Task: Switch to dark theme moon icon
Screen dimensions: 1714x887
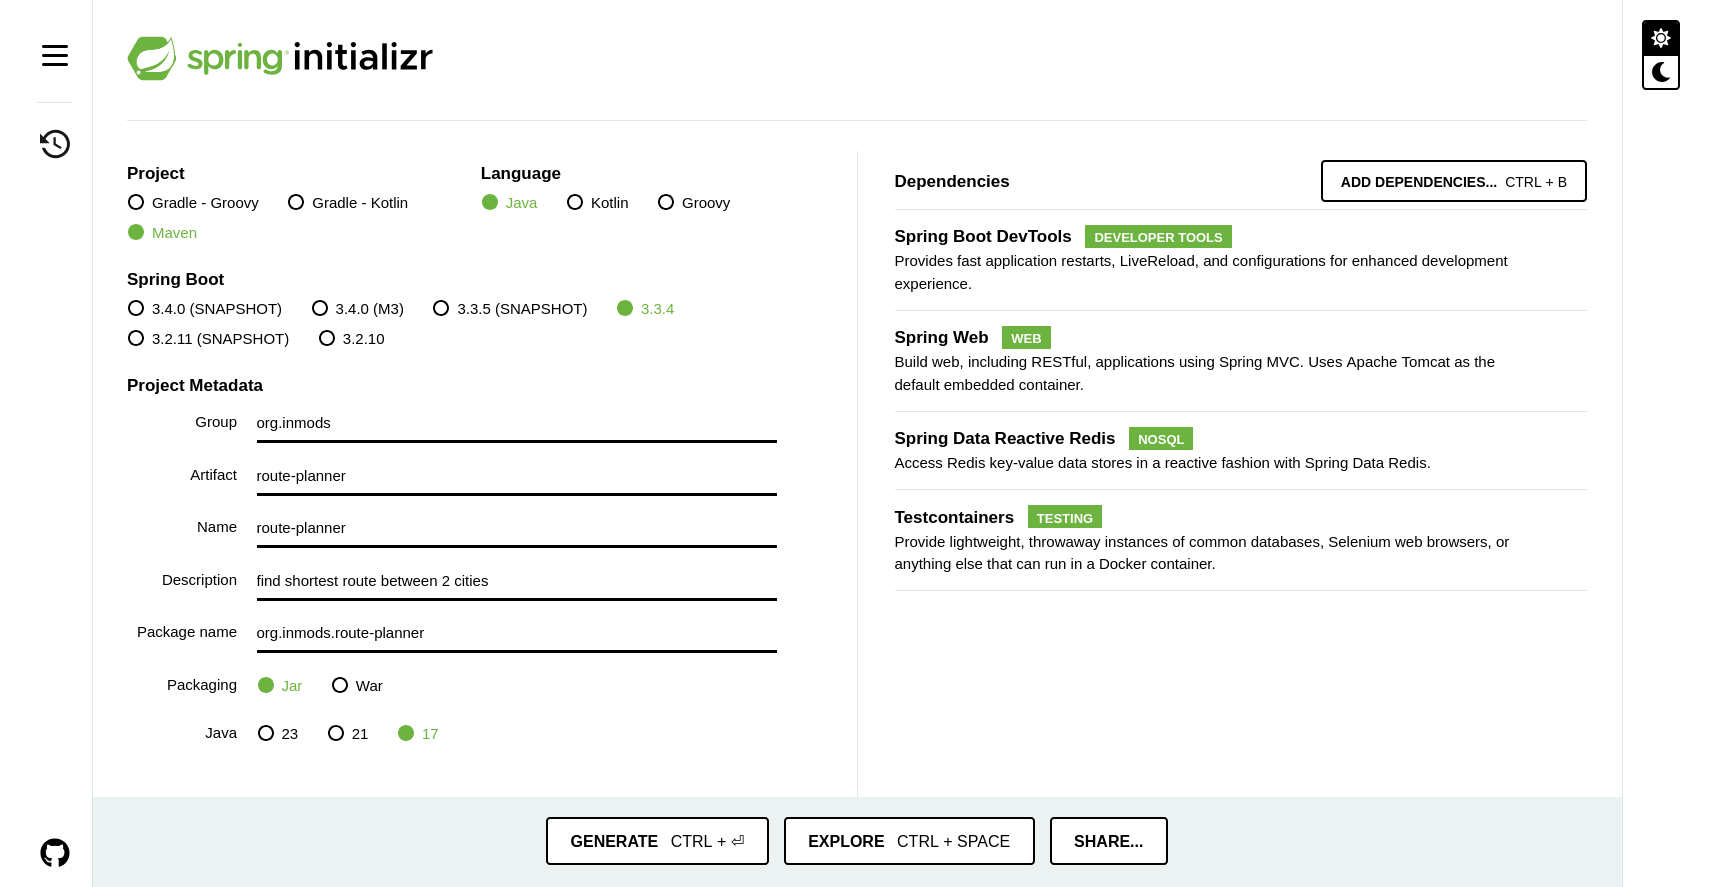Action: click(x=1660, y=72)
